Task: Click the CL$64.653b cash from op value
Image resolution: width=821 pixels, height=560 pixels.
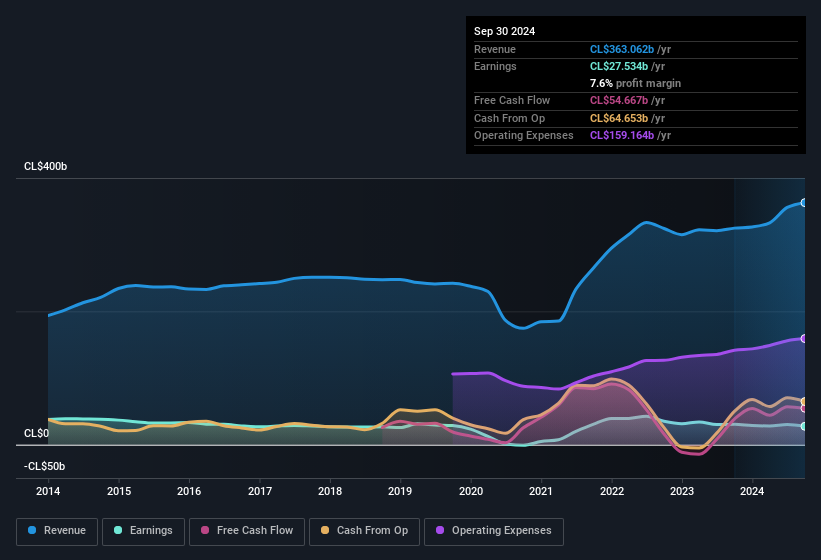Action: click(619, 118)
